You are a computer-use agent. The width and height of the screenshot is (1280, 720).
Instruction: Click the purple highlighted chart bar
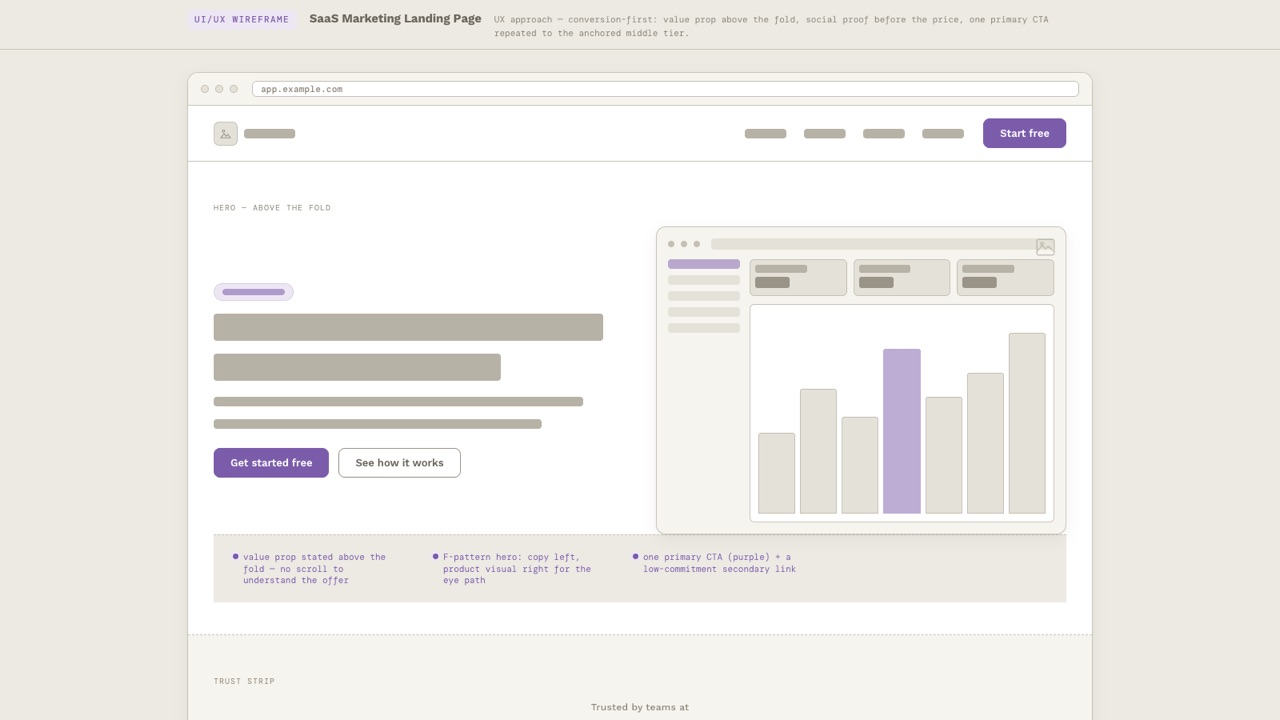(x=902, y=431)
